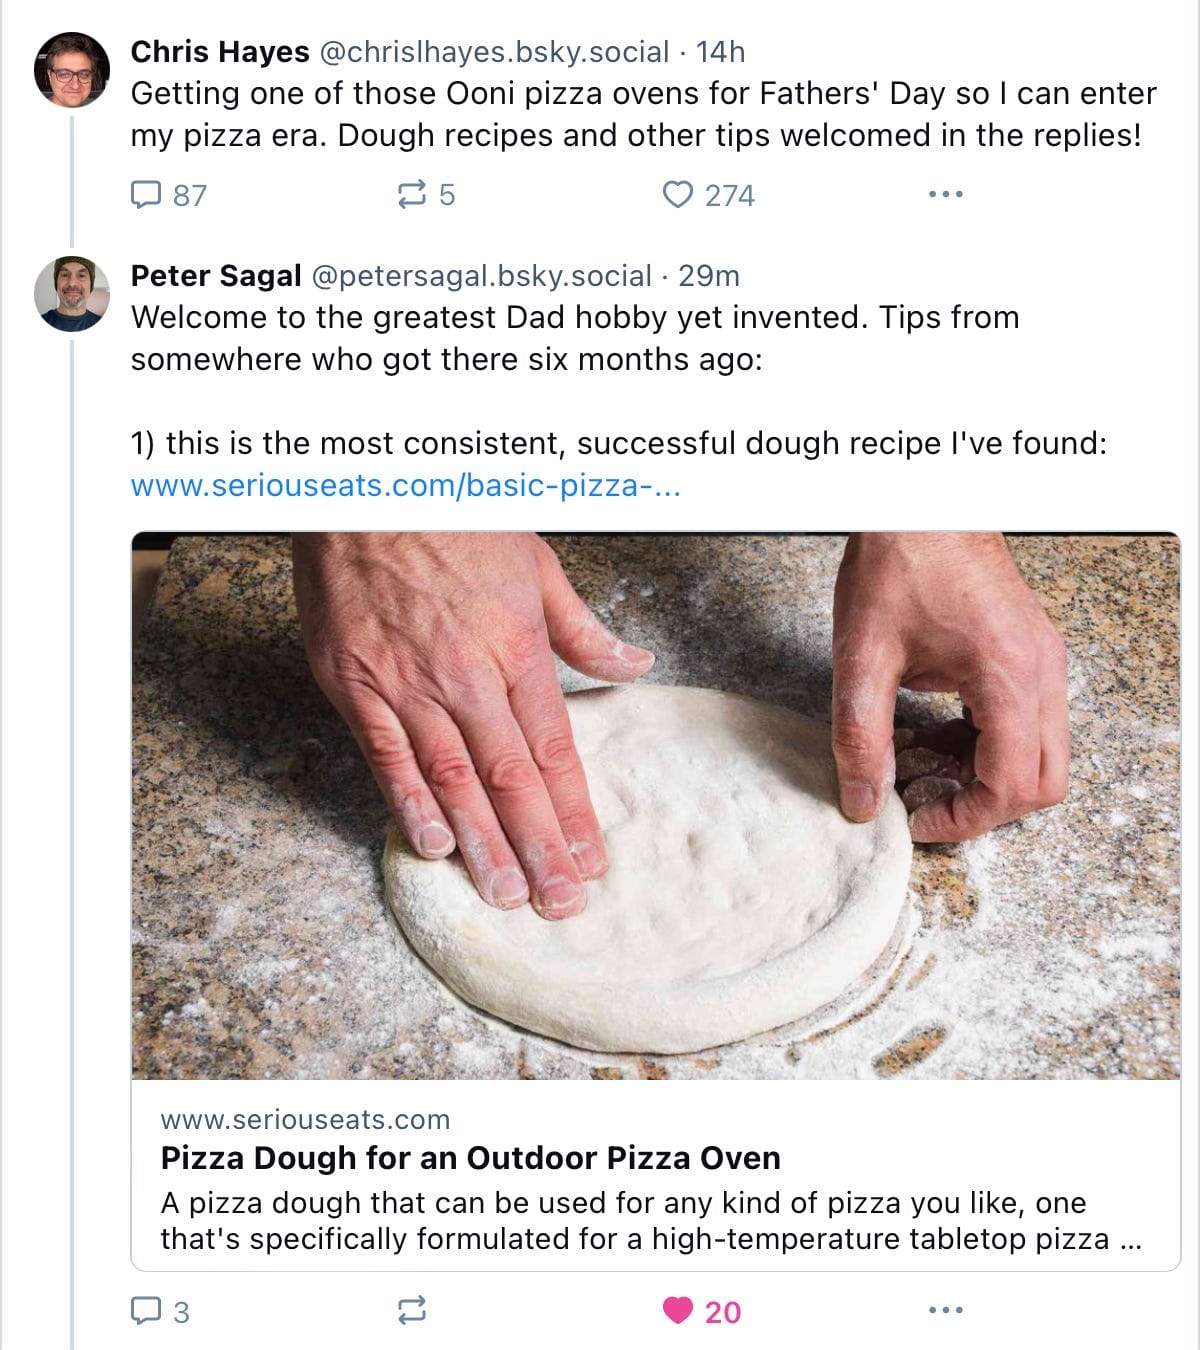1204x1350 pixels.
Task: Open the Pizza Dough for an Outdoor Pizza Oven title
Action: click(470, 1158)
